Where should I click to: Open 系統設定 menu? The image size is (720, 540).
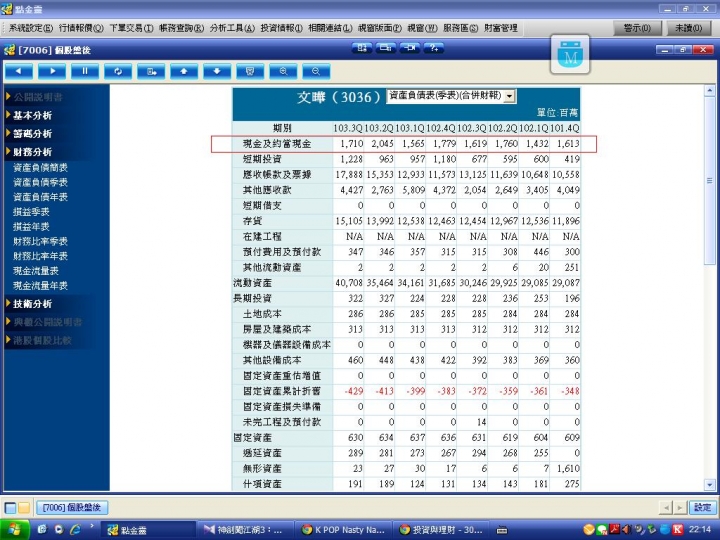[31, 28]
